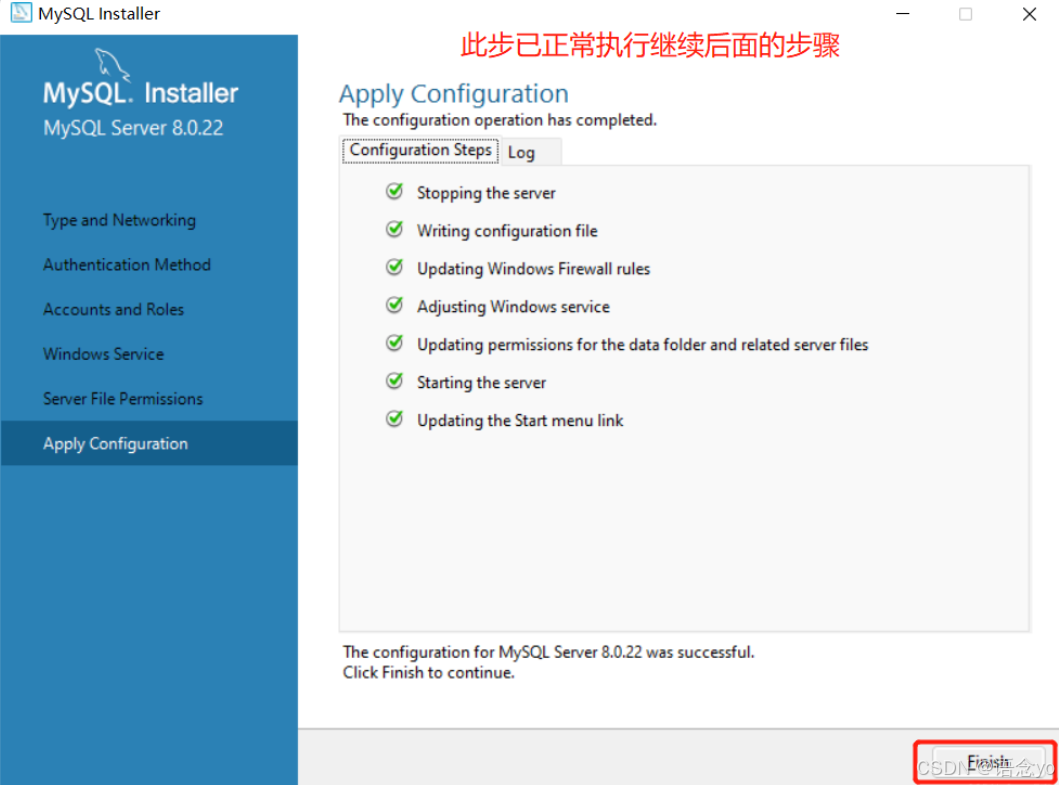Click the 'Click Finish to continue.' text
This screenshot has width=1059, height=785.
pyautogui.click(x=428, y=673)
